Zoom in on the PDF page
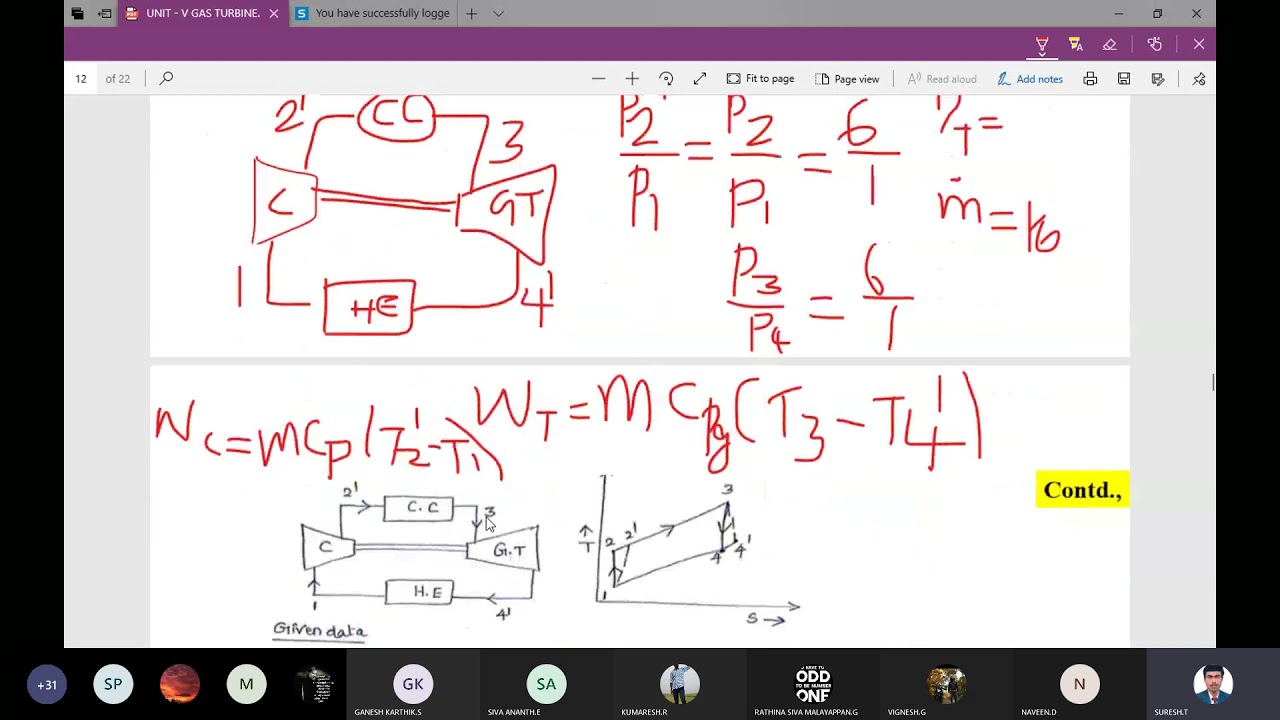Viewport: 1280px width, 720px height. coord(632,79)
